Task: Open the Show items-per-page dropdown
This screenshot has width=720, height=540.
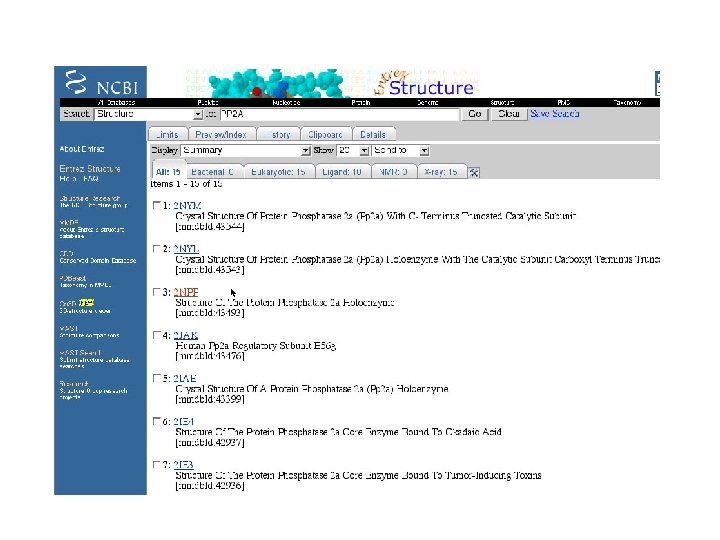Action: click(x=353, y=150)
